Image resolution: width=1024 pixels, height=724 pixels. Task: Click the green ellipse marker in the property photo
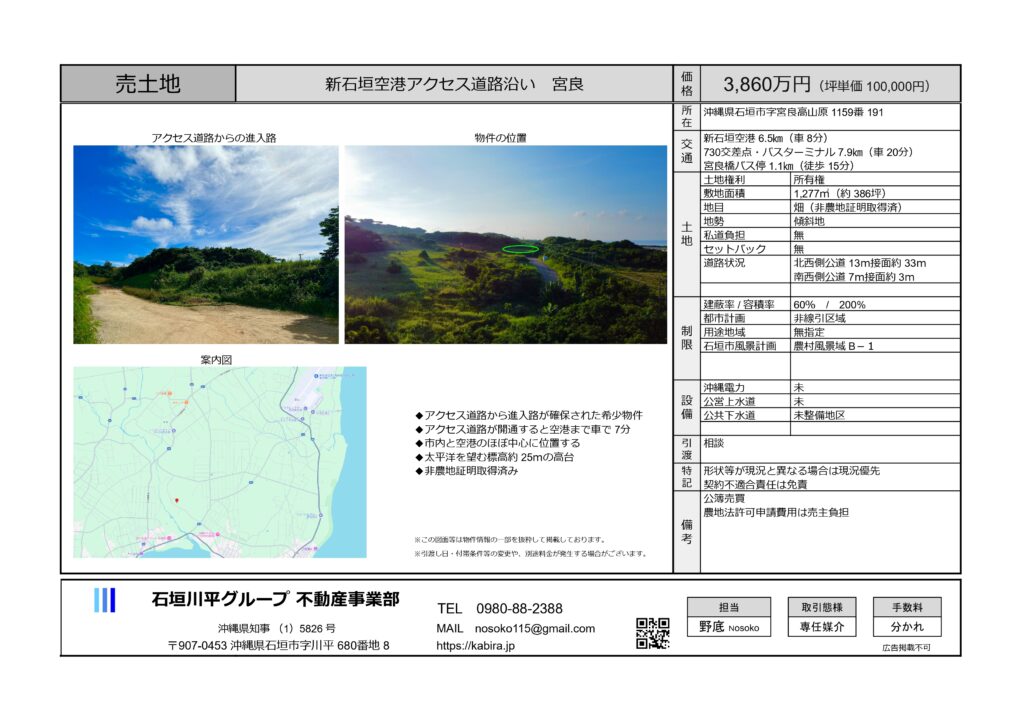pos(520,249)
